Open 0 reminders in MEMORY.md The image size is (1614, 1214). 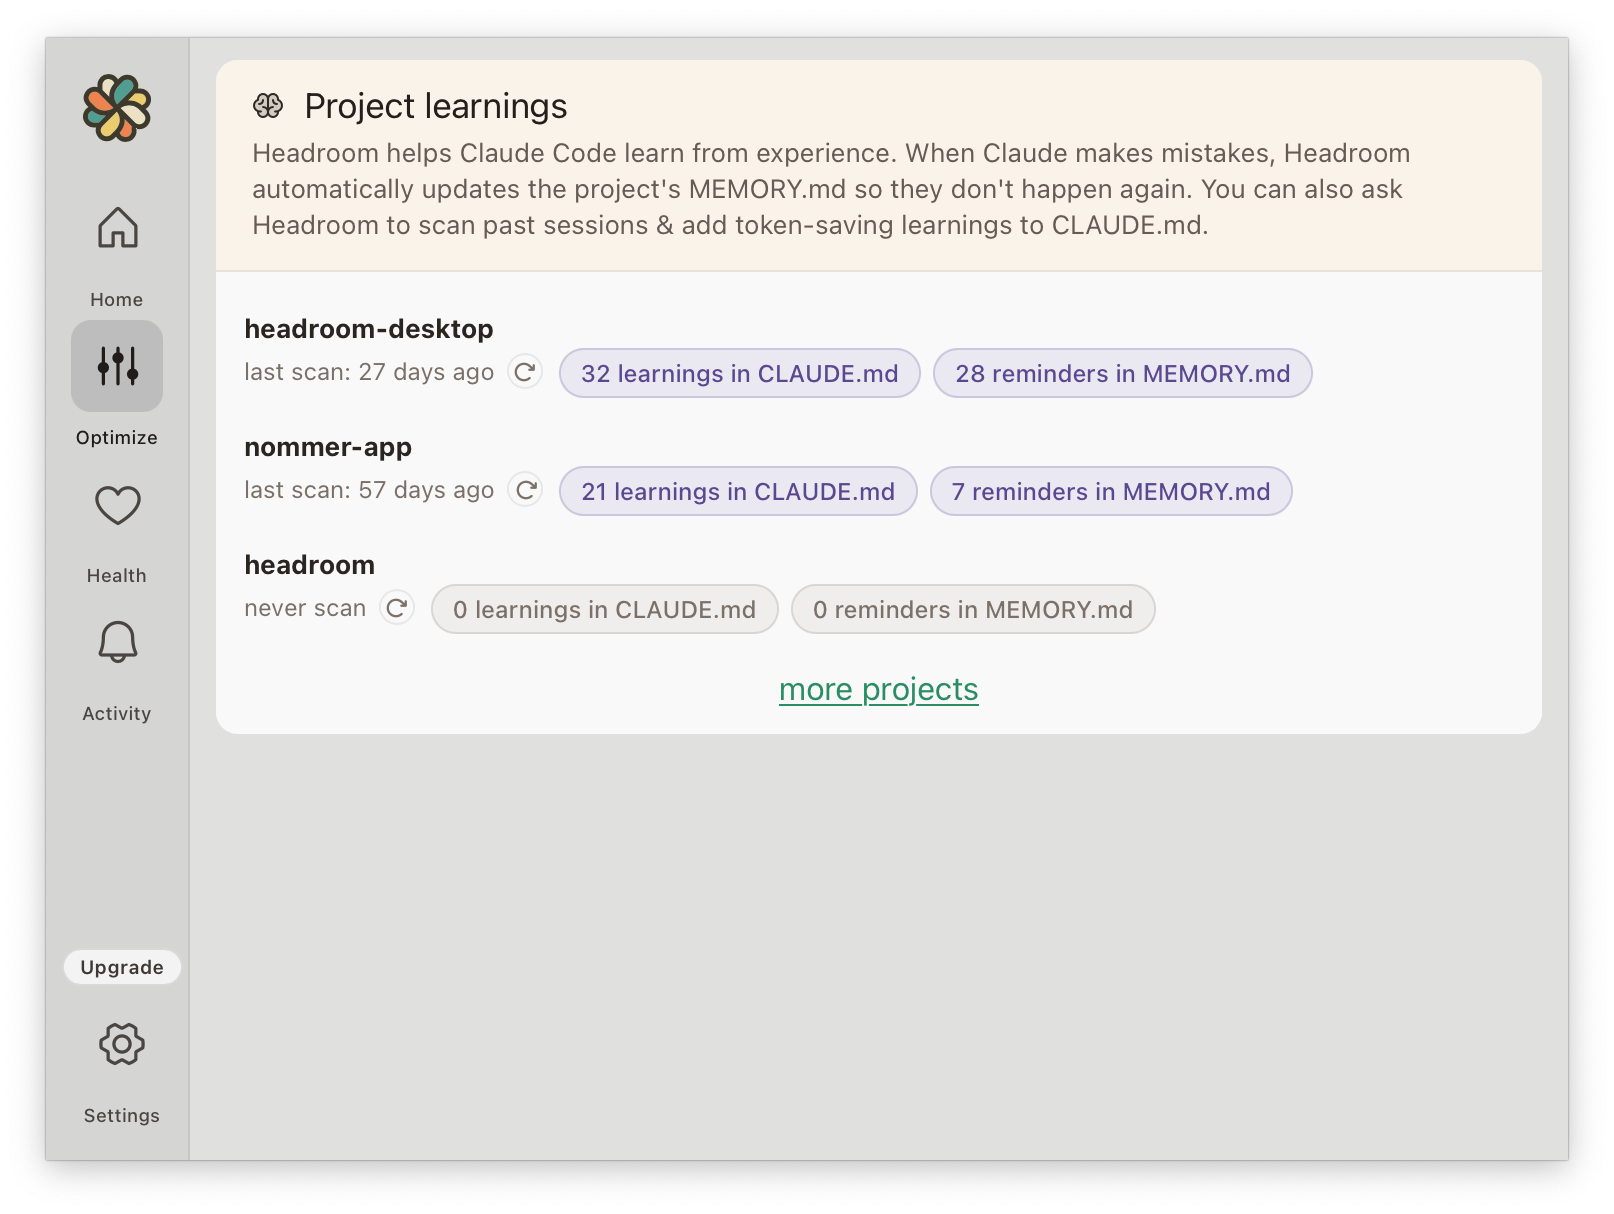click(973, 609)
